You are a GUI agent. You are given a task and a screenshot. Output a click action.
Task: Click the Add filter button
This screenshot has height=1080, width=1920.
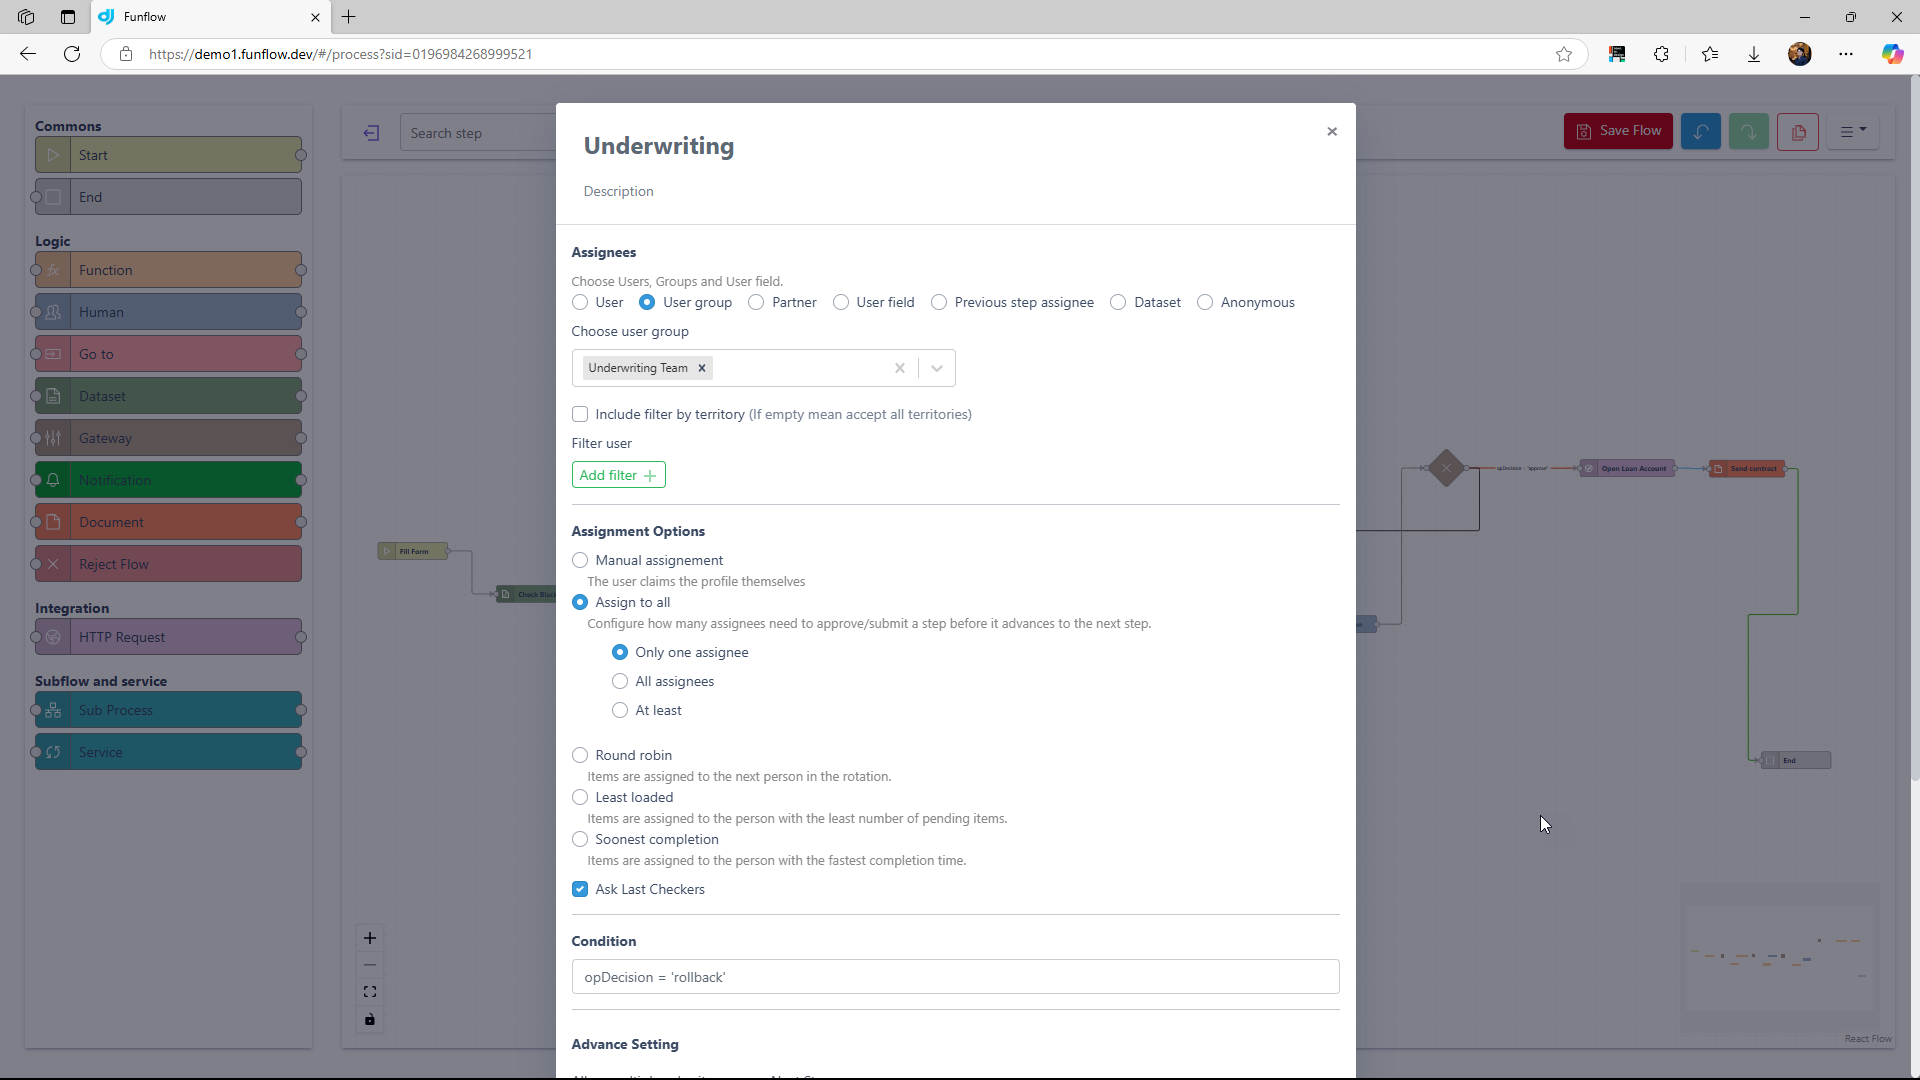pos(618,475)
